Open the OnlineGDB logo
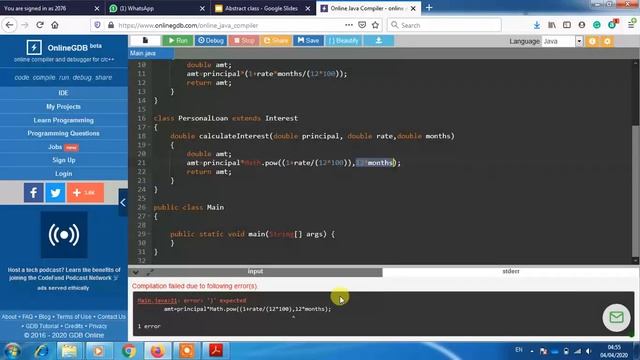 pos(64,47)
